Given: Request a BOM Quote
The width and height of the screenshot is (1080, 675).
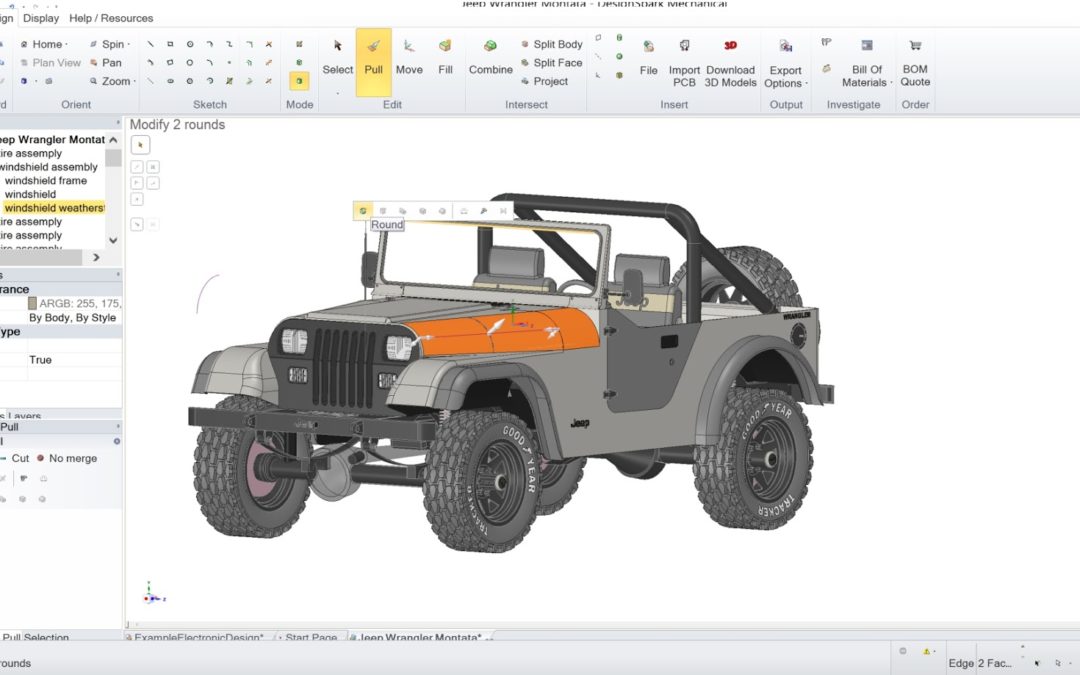Looking at the screenshot, I should [x=915, y=63].
